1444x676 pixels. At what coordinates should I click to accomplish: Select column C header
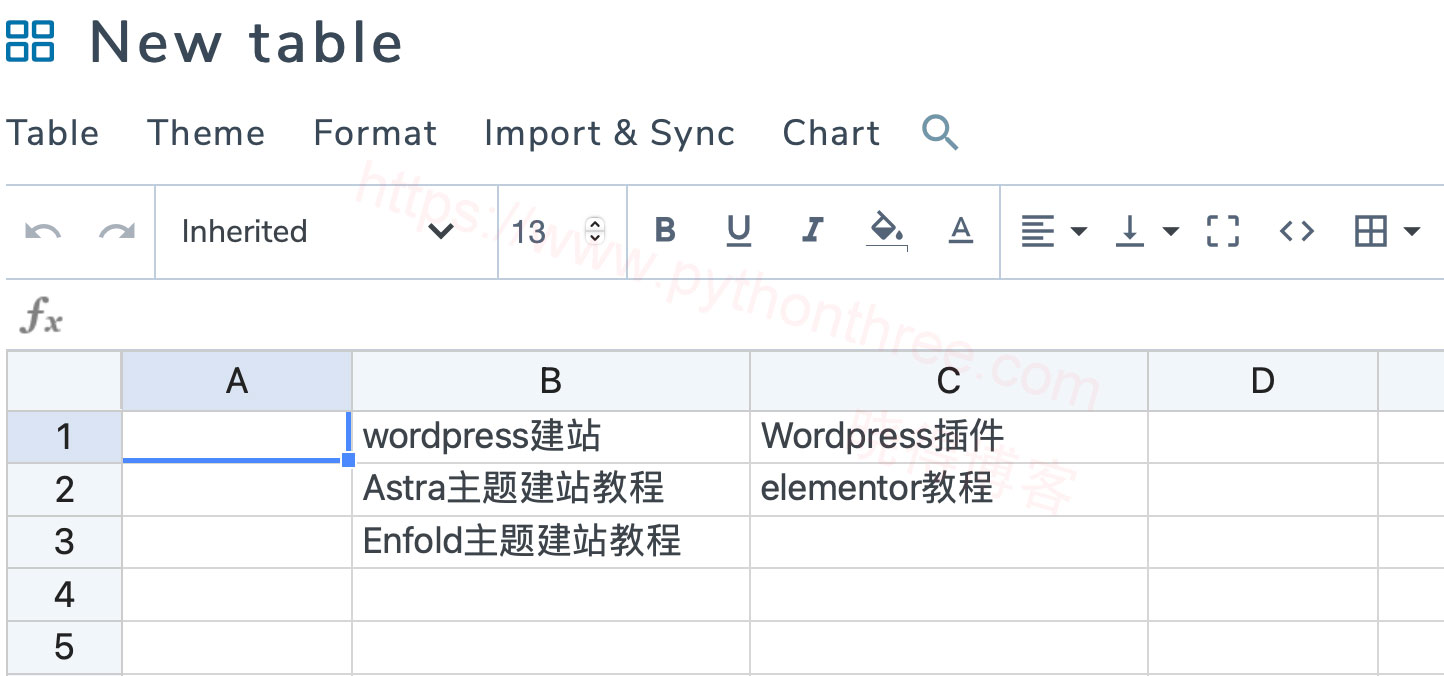click(x=949, y=381)
